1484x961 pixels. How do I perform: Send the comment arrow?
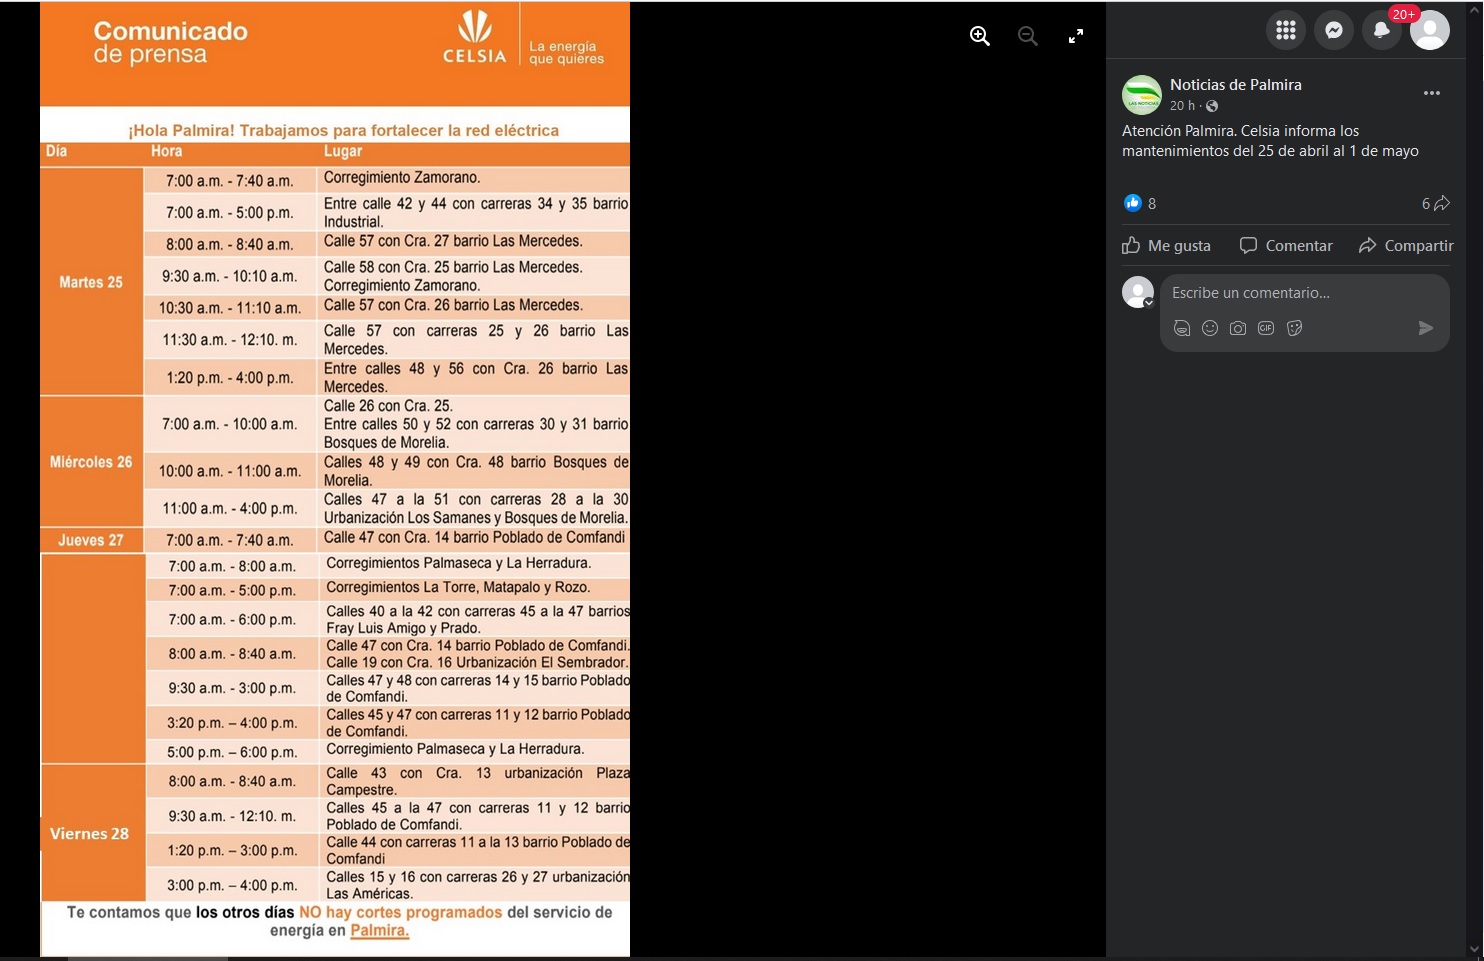click(x=1426, y=328)
